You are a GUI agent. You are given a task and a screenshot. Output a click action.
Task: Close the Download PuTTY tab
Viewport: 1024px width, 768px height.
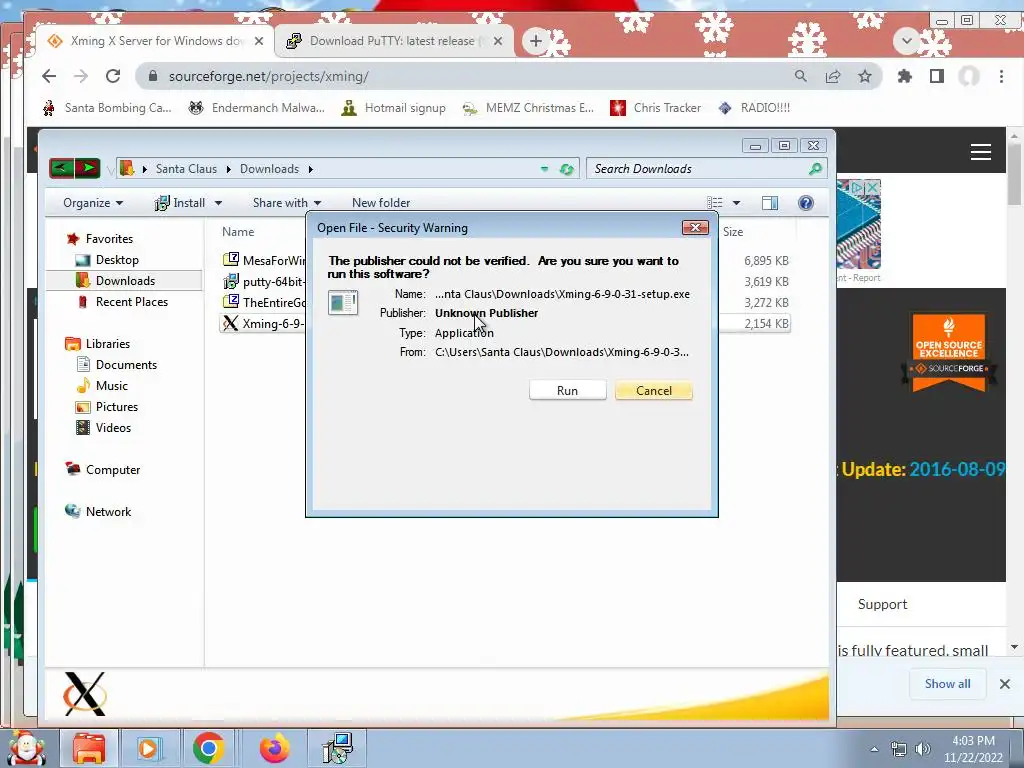coord(498,40)
